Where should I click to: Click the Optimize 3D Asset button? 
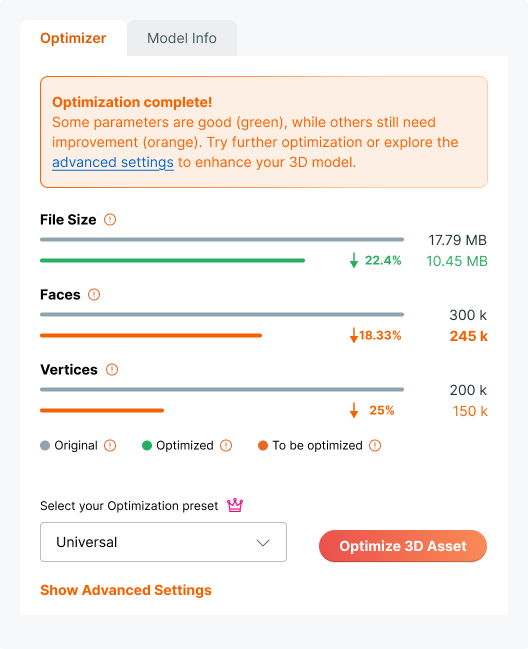tap(403, 546)
